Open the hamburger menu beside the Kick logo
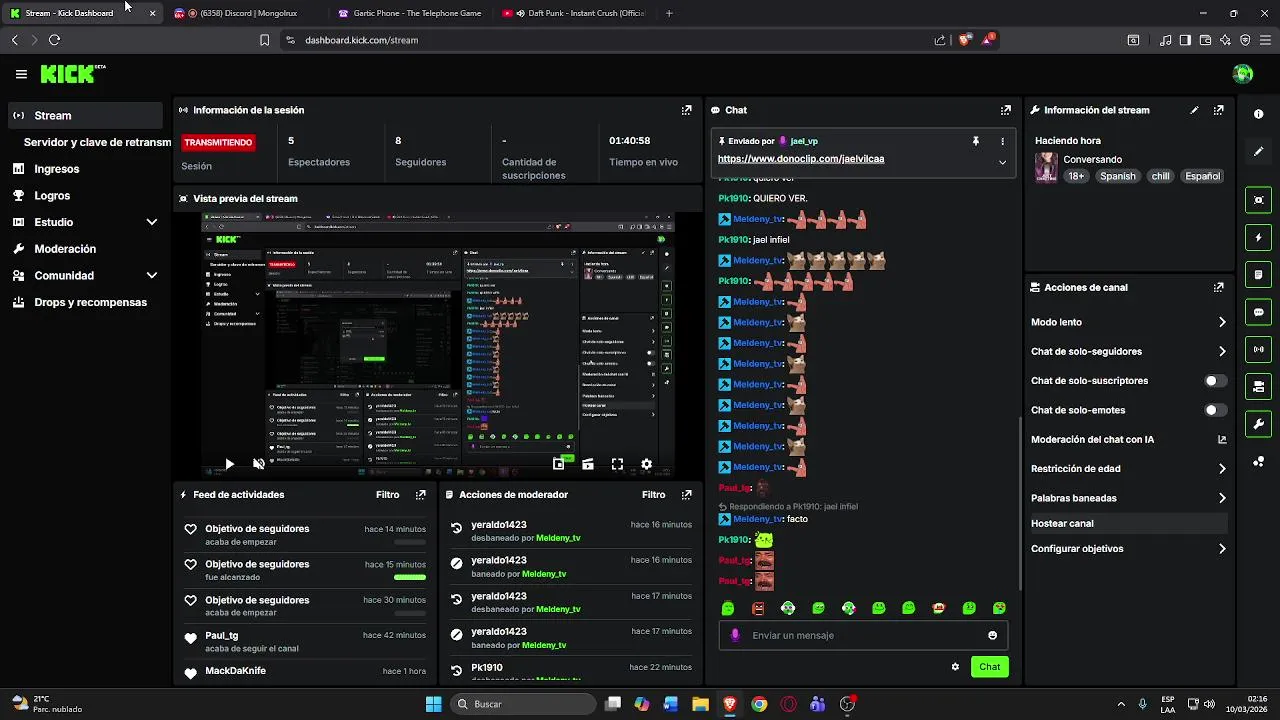The width and height of the screenshot is (1280, 720). coord(21,74)
